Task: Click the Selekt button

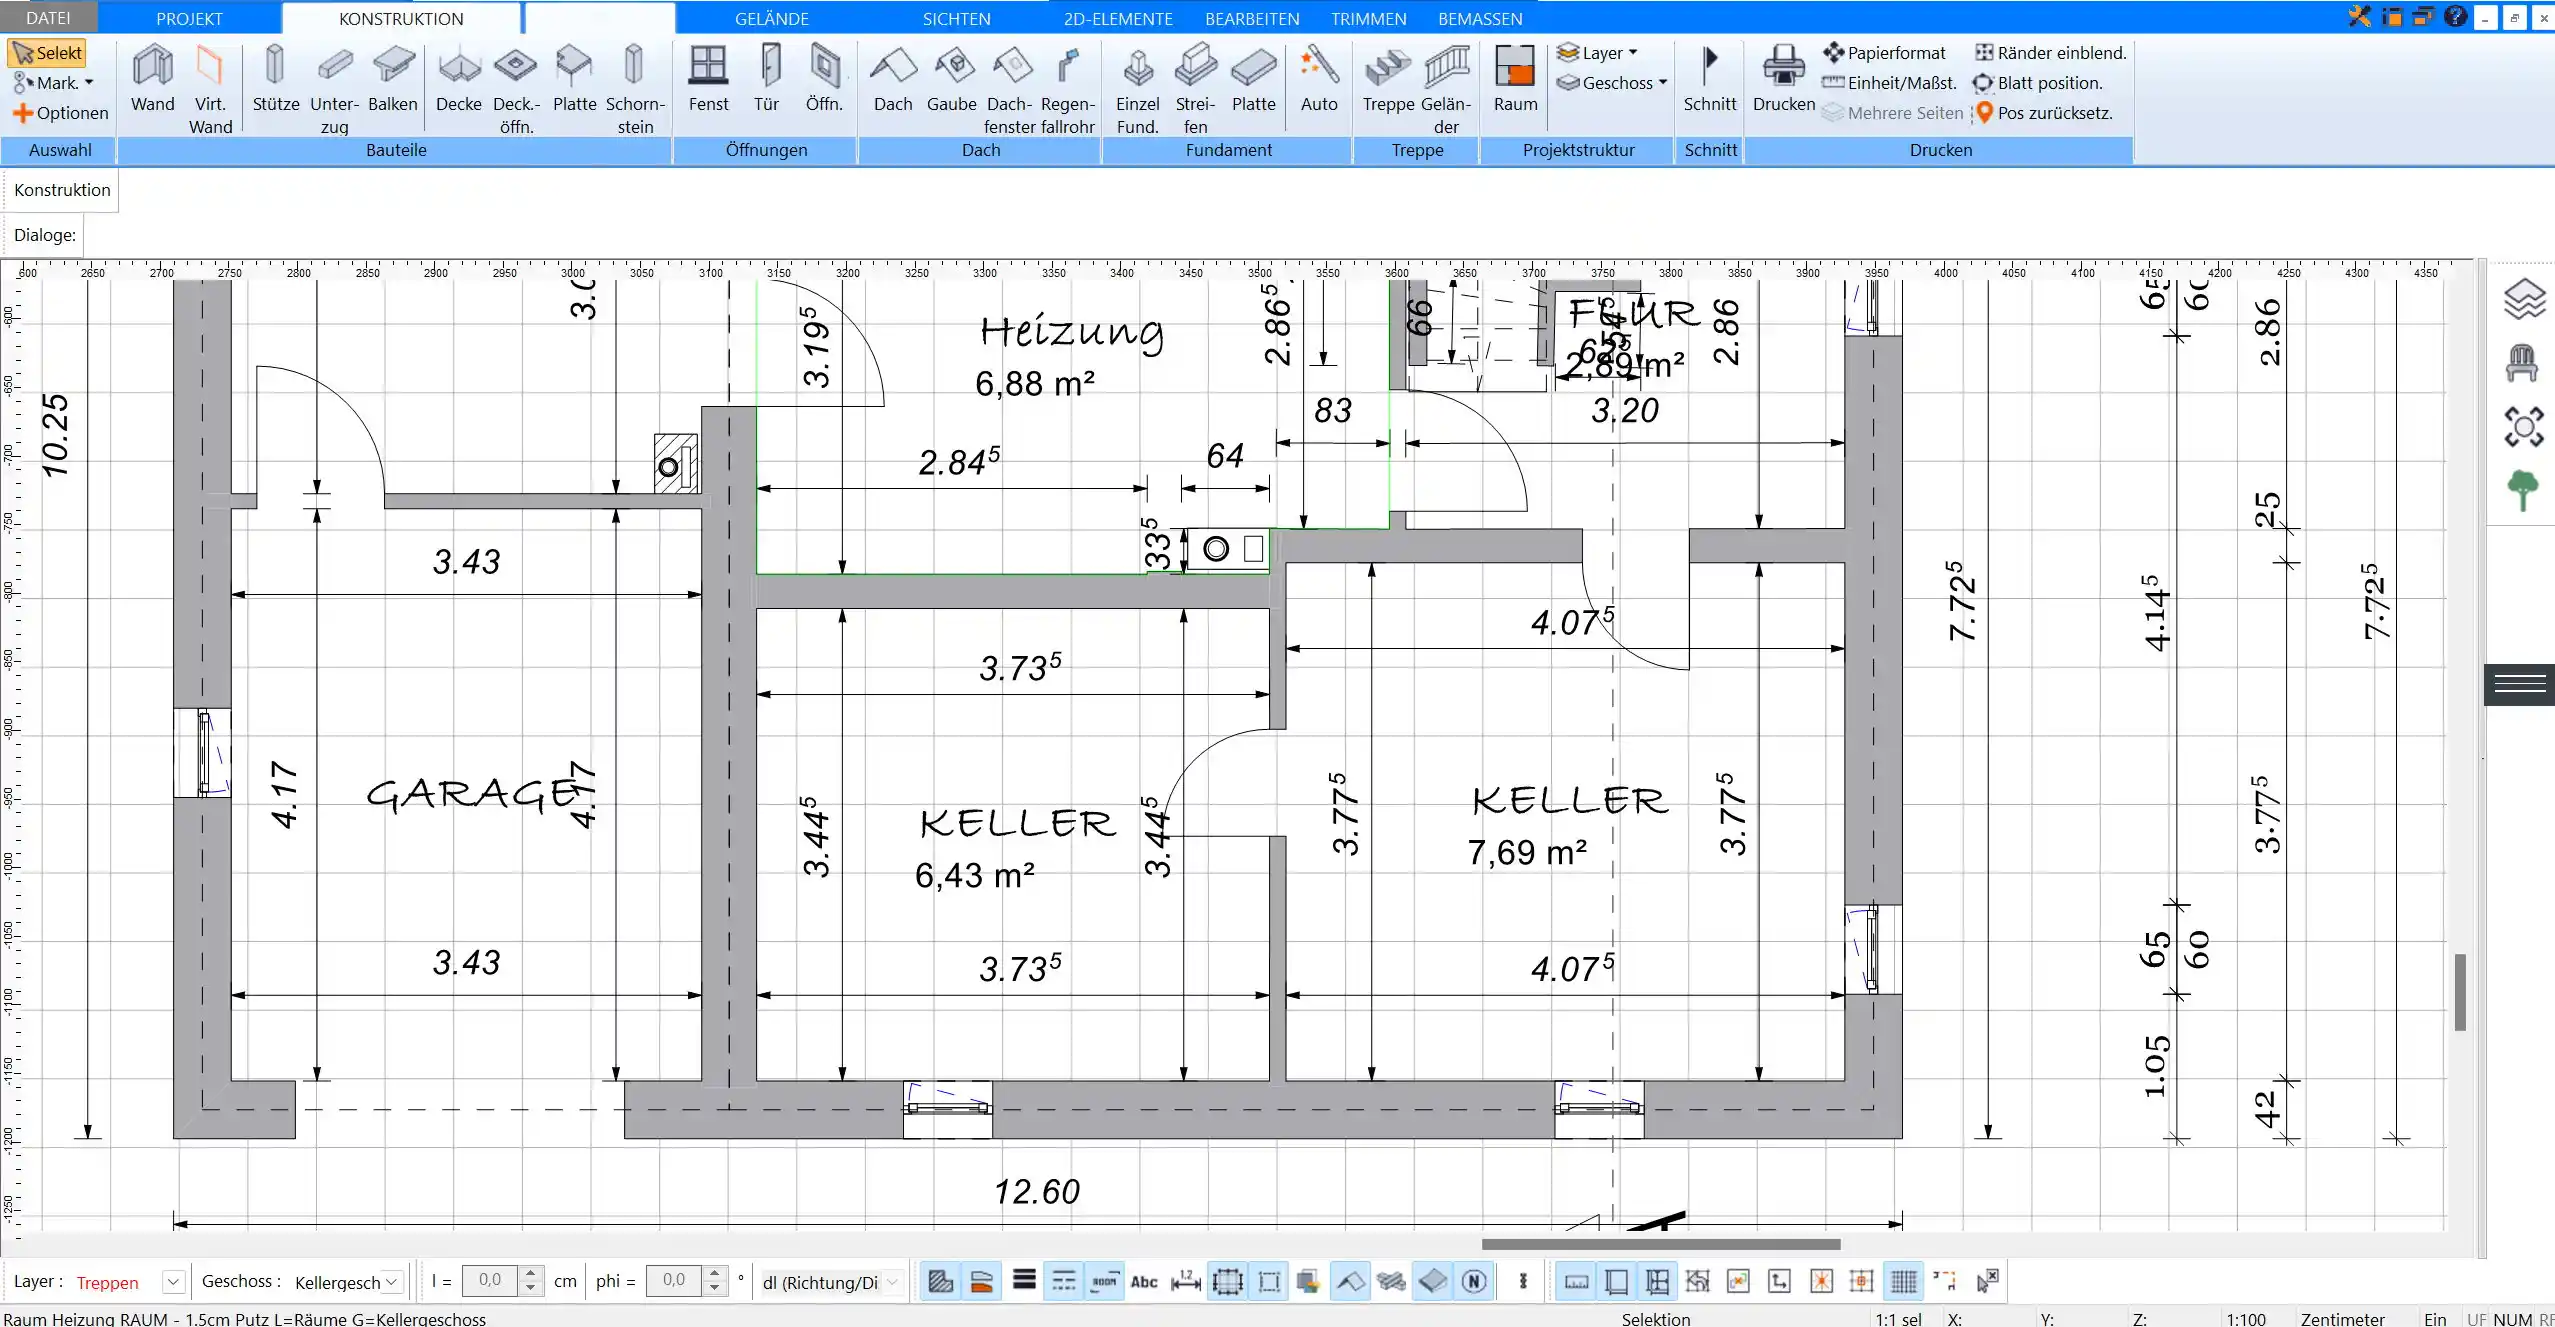Action: coord(47,53)
